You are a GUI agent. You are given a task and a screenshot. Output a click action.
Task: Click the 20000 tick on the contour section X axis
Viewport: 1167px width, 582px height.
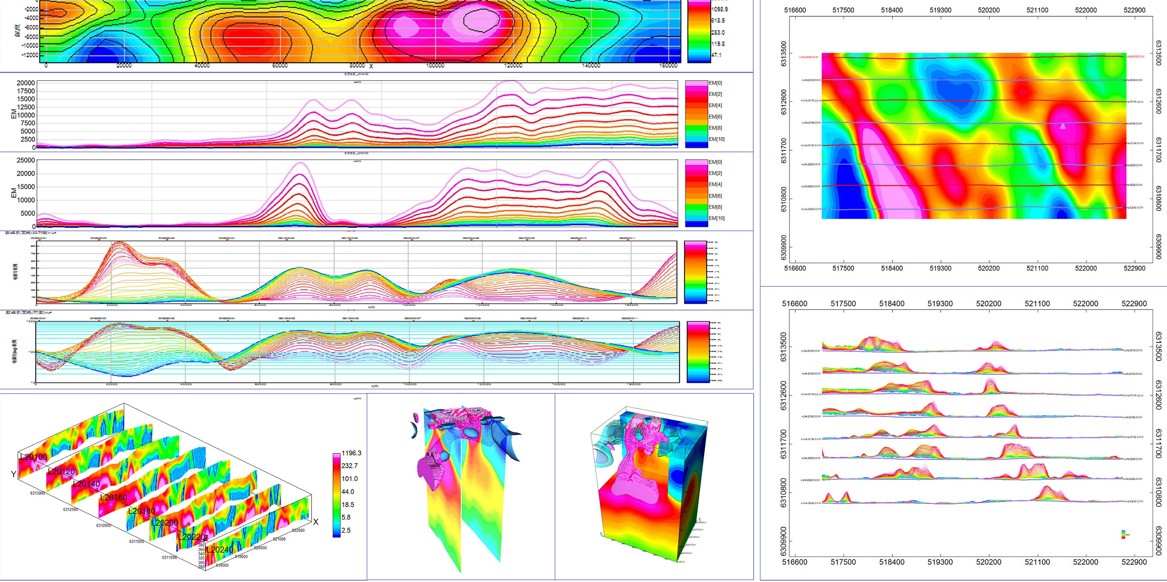[x=123, y=67]
